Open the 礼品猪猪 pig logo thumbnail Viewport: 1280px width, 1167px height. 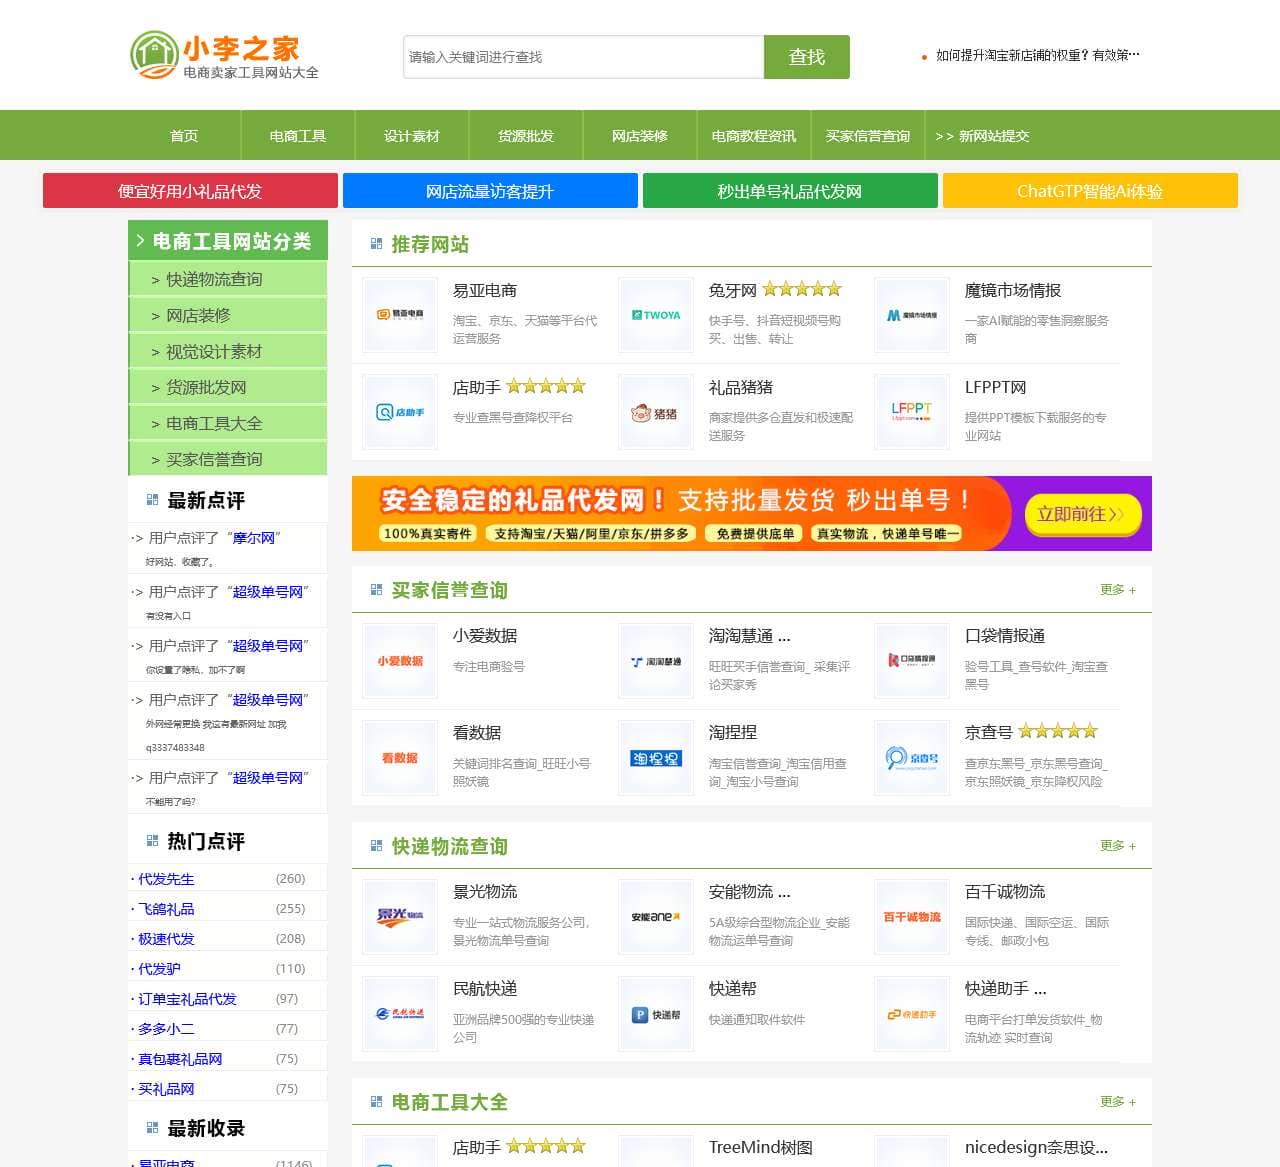656,412
